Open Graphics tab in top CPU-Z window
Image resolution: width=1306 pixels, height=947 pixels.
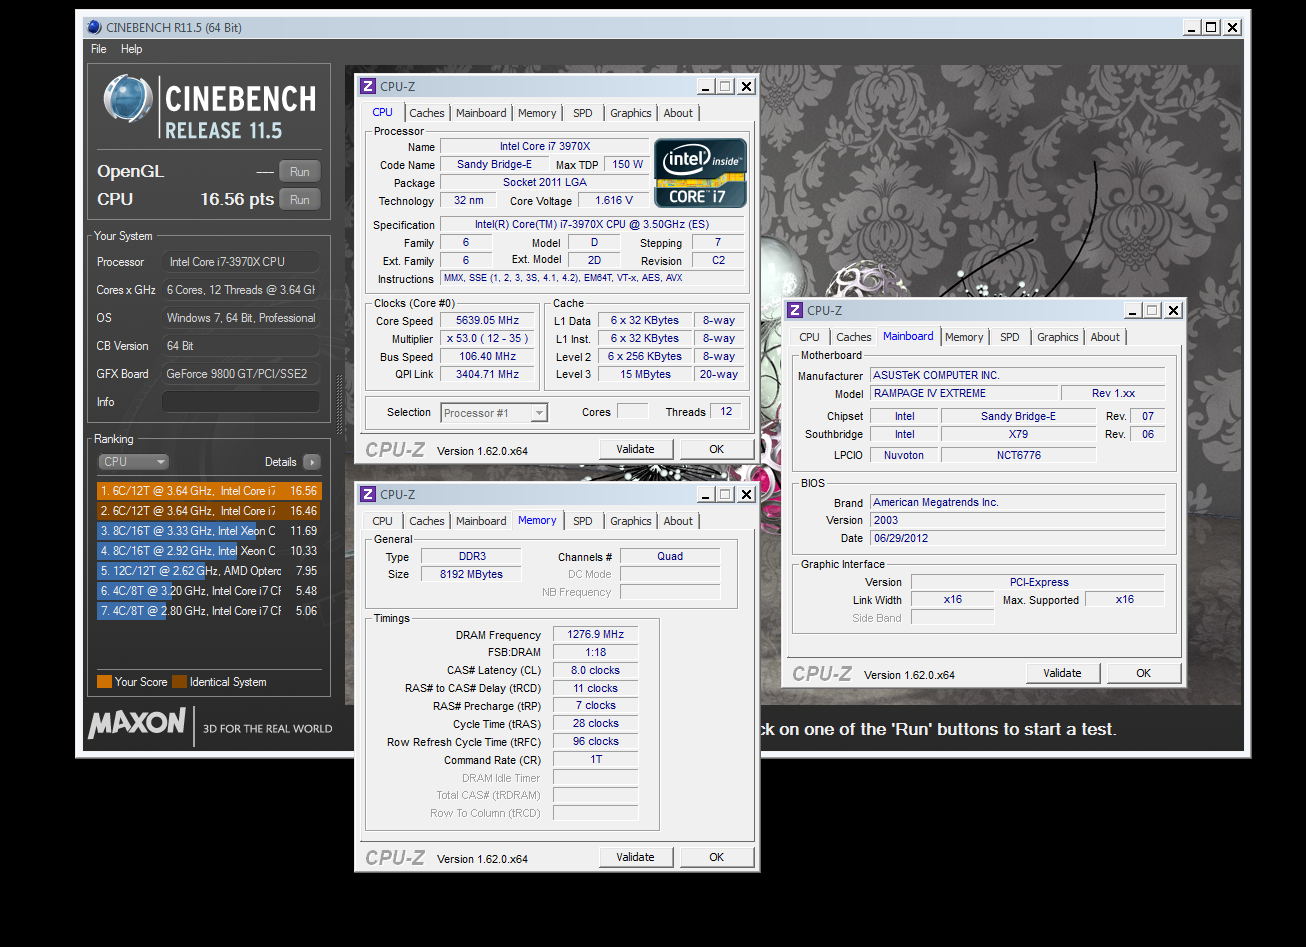pyautogui.click(x=631, y=113)
